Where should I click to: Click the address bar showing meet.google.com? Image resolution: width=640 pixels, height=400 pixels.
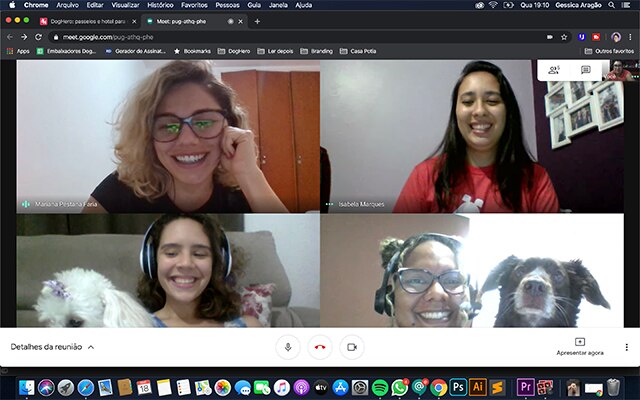pos(300,36)
